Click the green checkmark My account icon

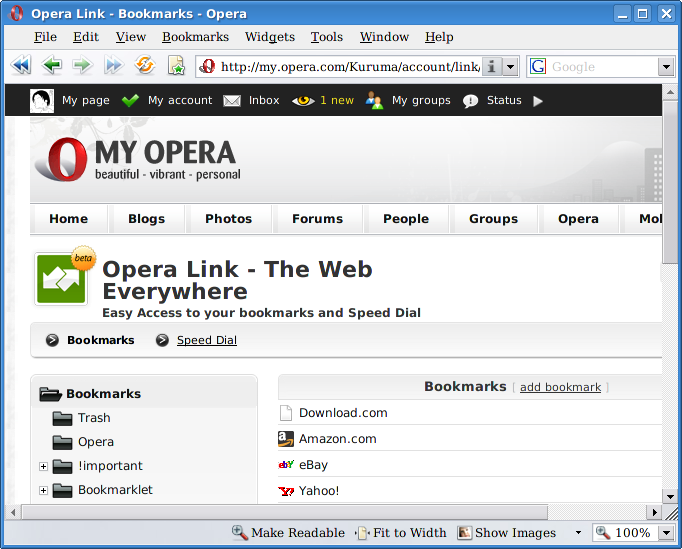pos(130,100)
